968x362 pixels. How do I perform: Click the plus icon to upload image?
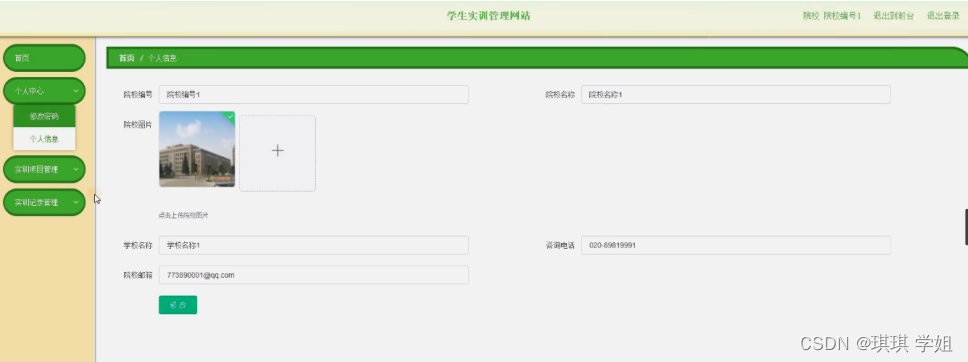tap(278, 151)
